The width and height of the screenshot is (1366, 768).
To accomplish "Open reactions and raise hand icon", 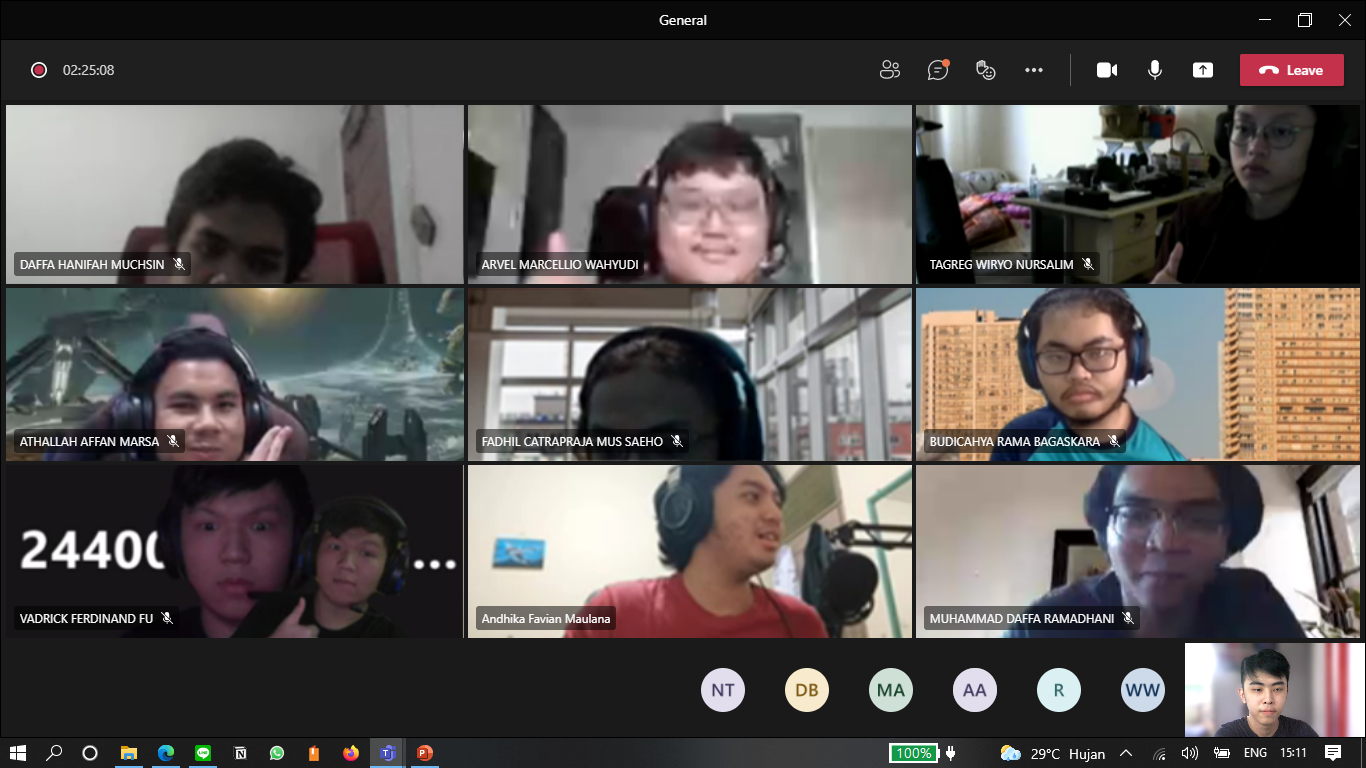I will [x=986, y=70].
